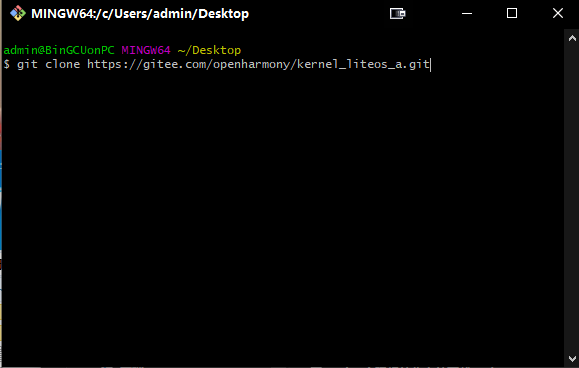Click the scrollbar up arrow

pyautogui.click(x=572, y=38)
